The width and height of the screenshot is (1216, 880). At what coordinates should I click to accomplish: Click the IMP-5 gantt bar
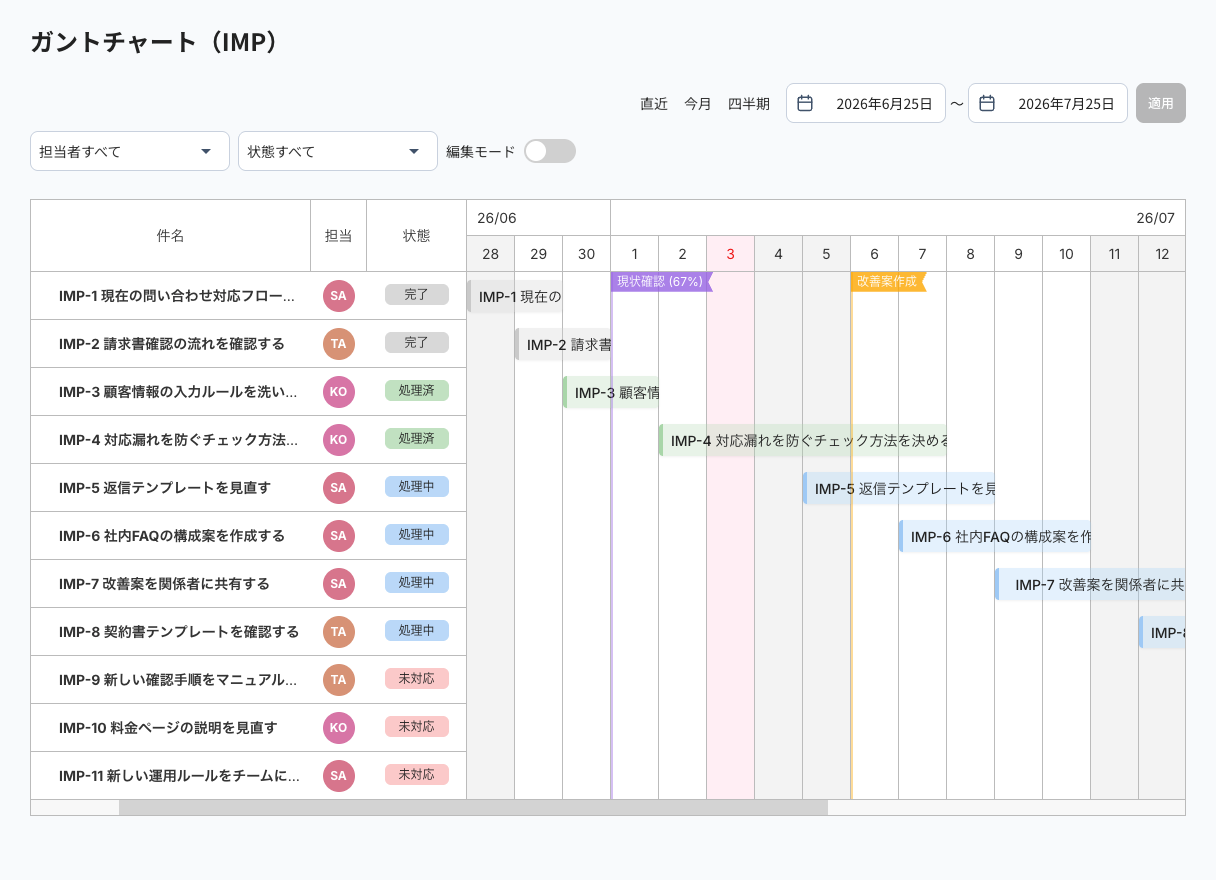899,488
